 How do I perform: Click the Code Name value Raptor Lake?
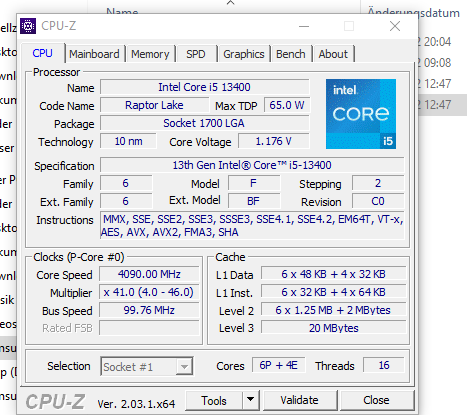pos(154,105)
